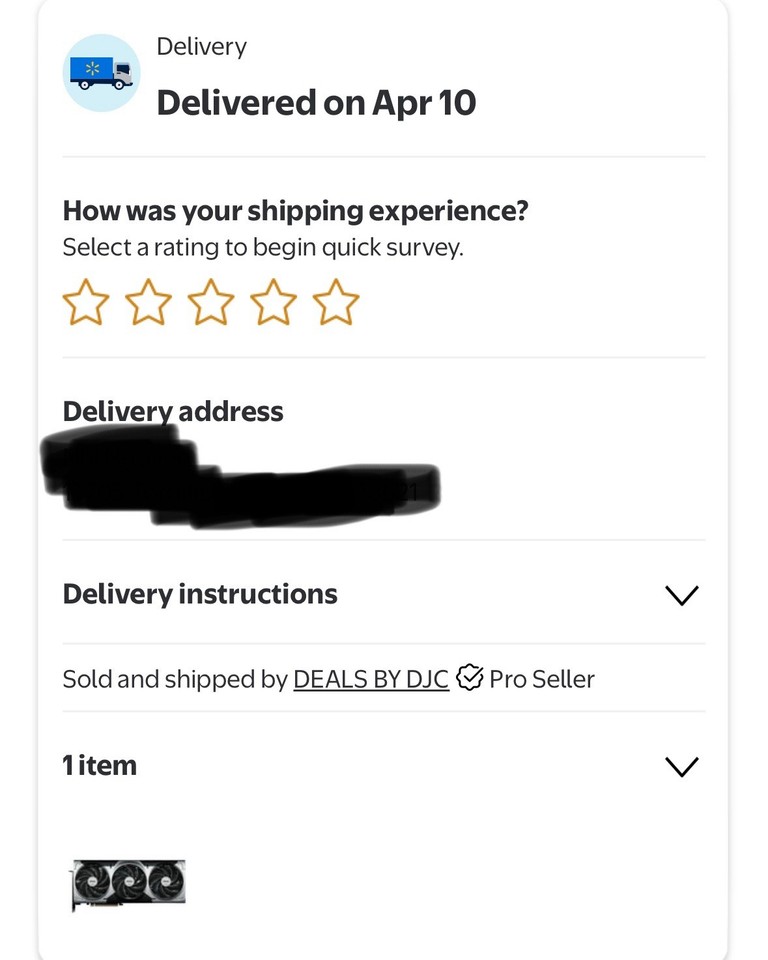Screen dimensions: 768x960
Task: Select the second rating star
Action: coord(148,303)
